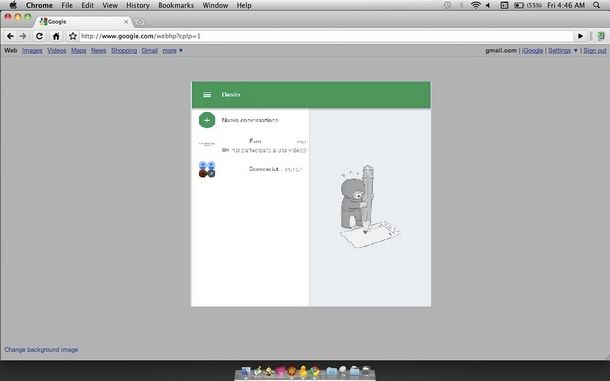Click the Maps link in Google bar
610x381 pixels.
click(79, 51)
